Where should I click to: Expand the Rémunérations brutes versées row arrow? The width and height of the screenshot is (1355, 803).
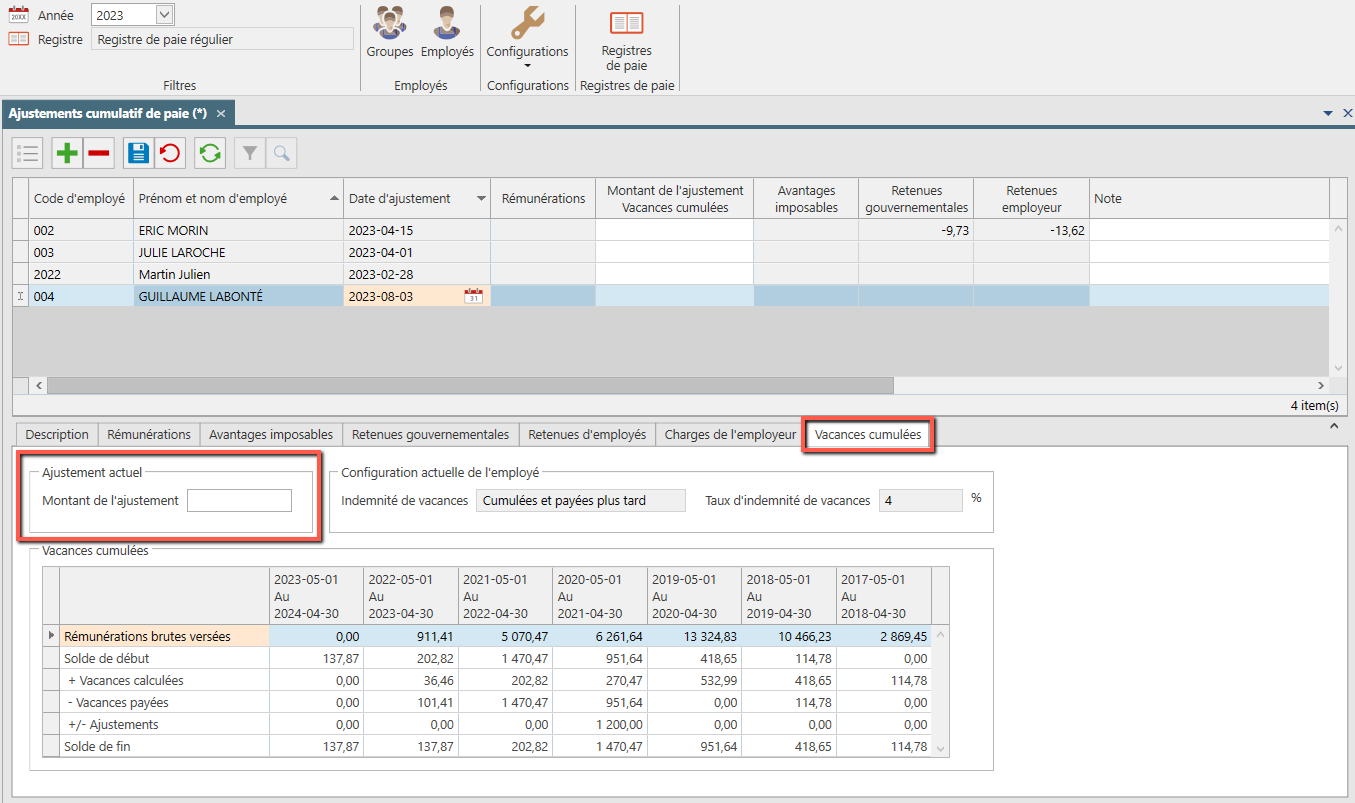click(x=51, y=635)
